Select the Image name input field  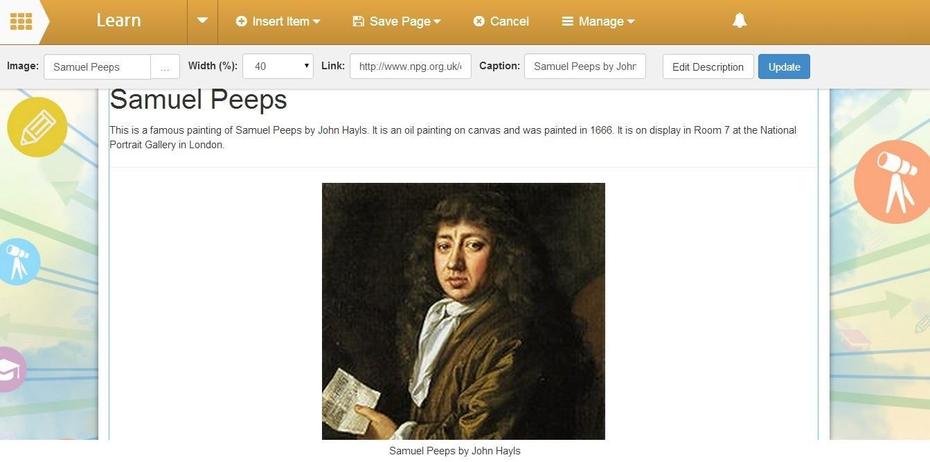pyautogui.click(x=97, y=66)
